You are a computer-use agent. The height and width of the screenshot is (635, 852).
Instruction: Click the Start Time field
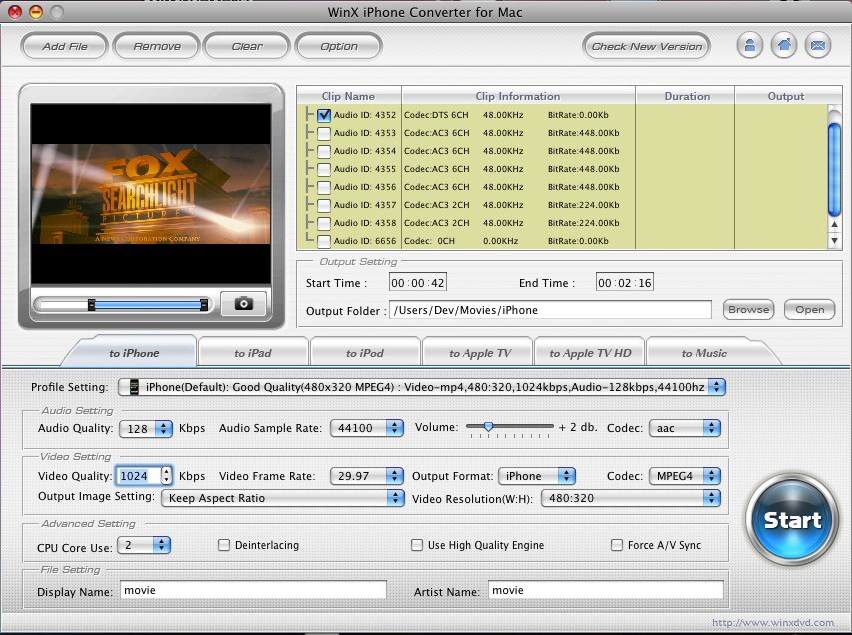[x=418, y=283]
